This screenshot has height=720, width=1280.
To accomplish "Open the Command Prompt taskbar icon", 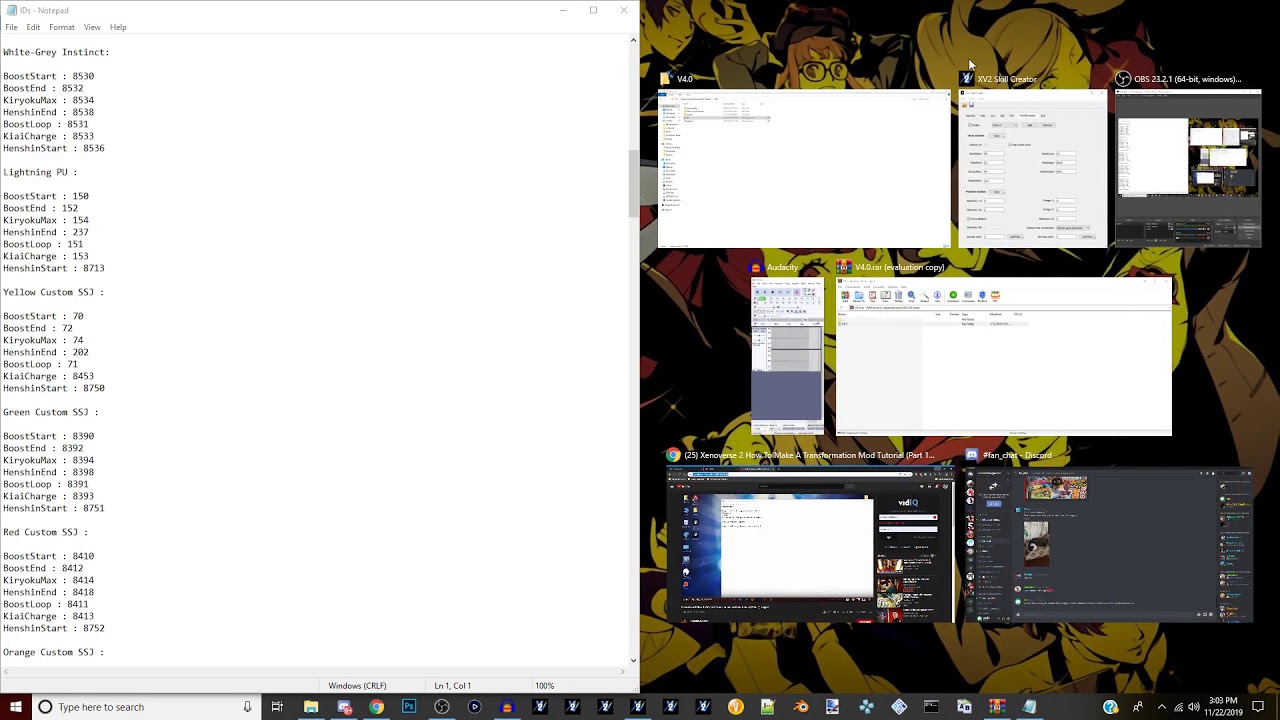I will 931,707.
